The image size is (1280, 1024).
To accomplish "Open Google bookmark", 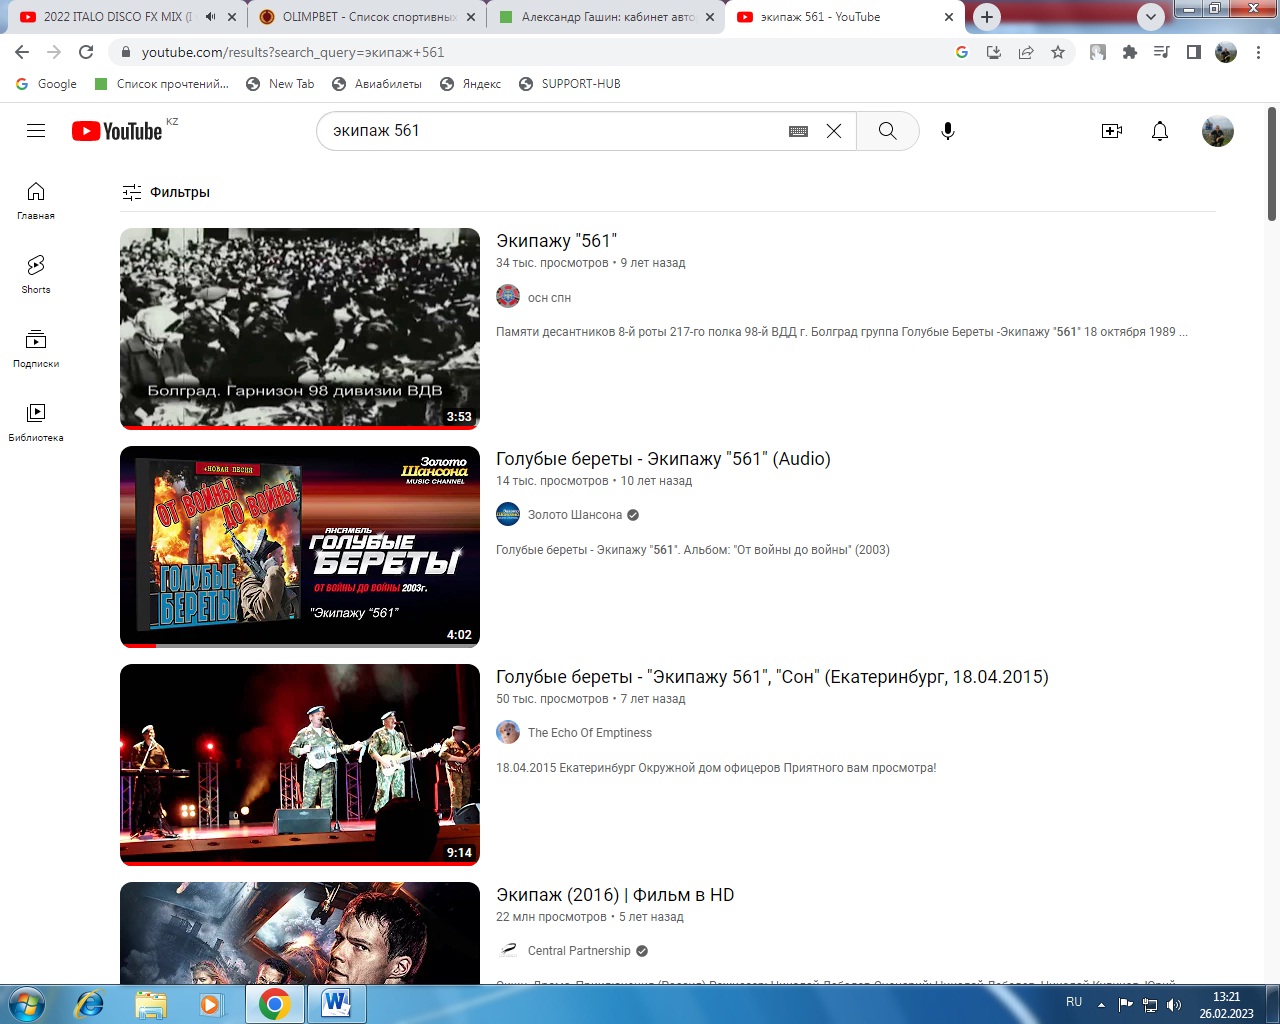I will 46,84.
